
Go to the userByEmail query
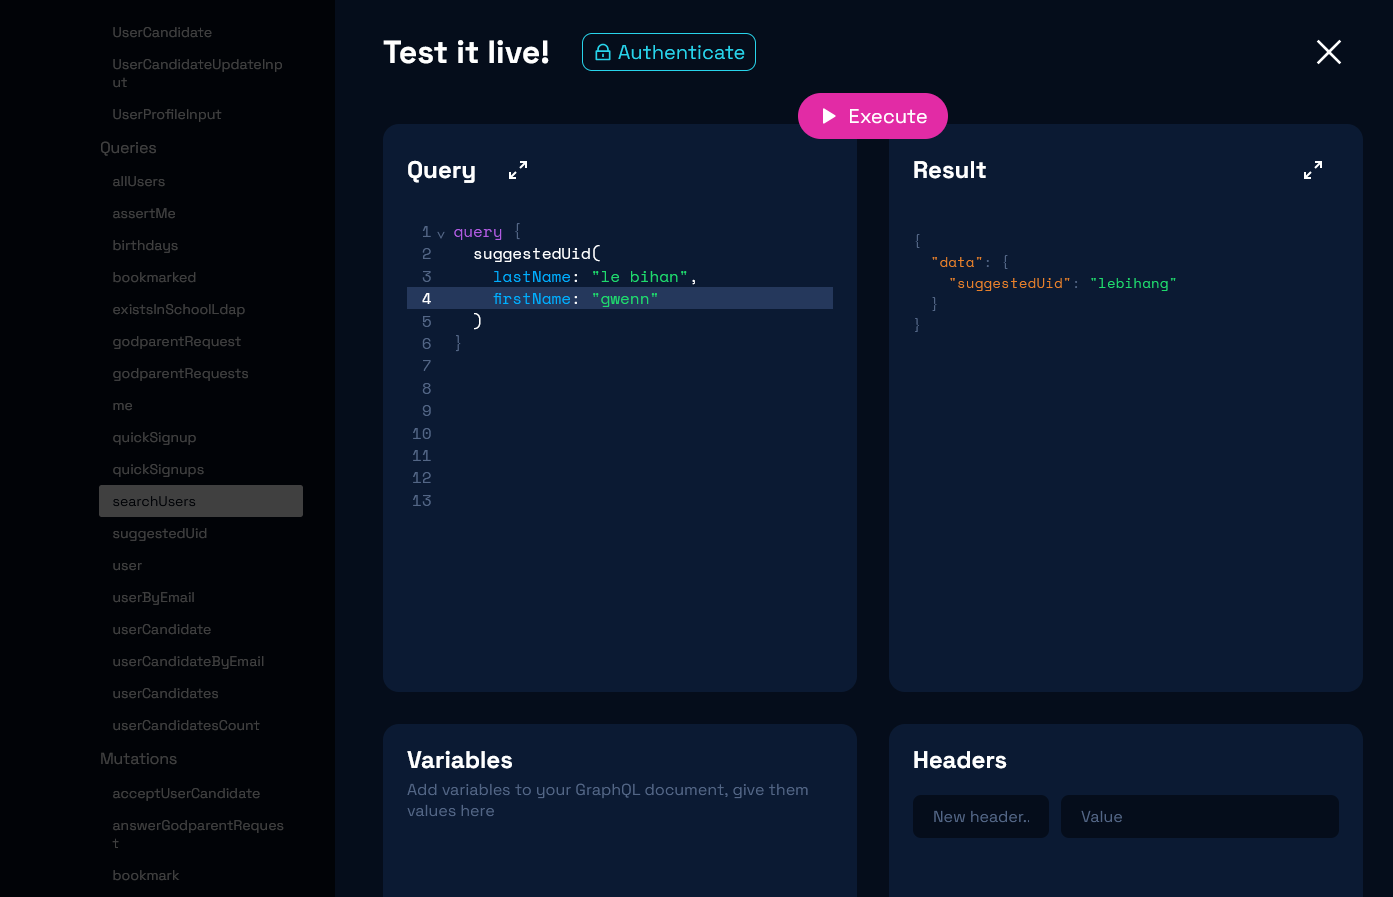(154, 597)
